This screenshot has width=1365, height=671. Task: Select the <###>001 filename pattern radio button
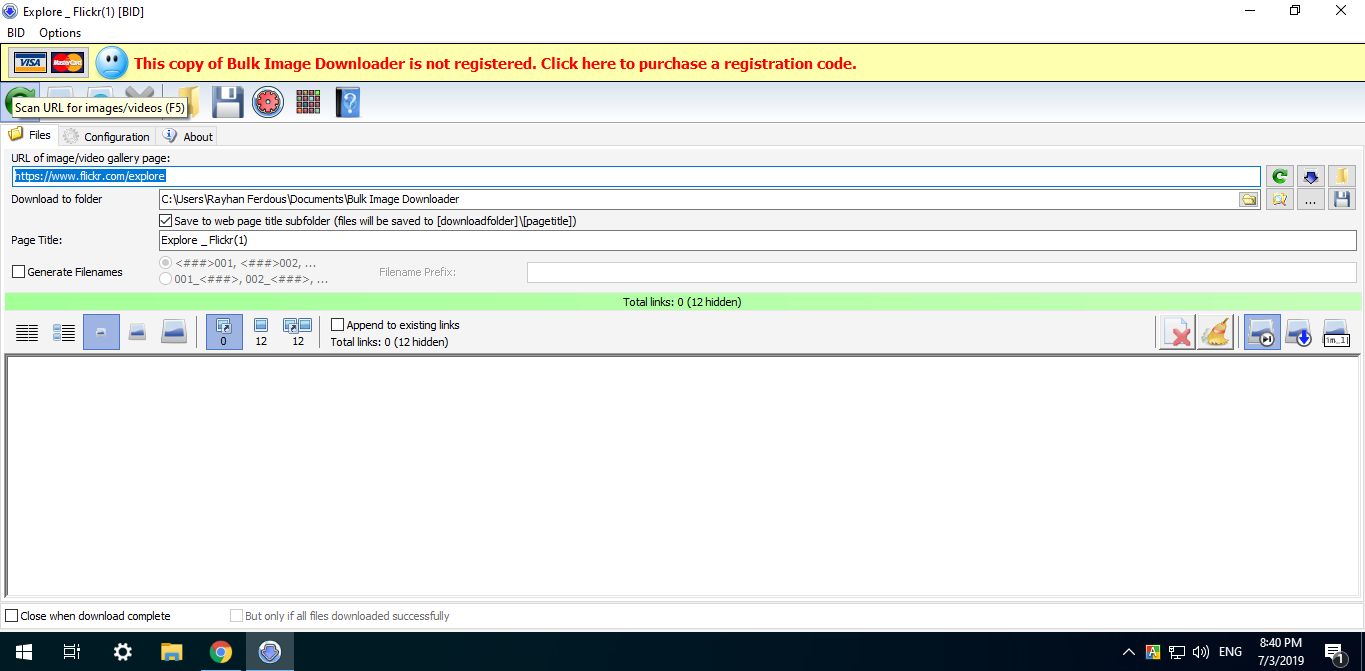166,262
